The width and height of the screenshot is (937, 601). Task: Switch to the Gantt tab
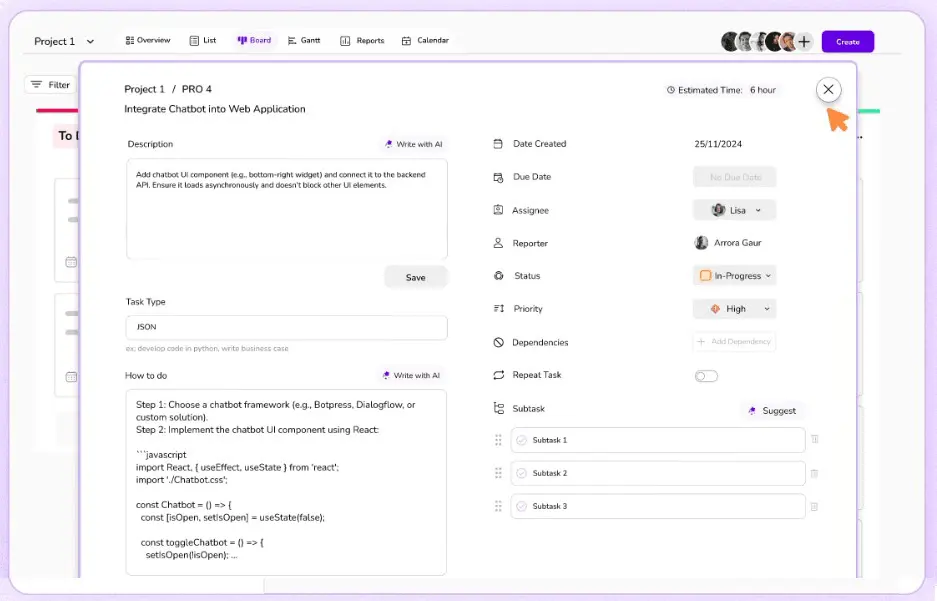[304, 41]
